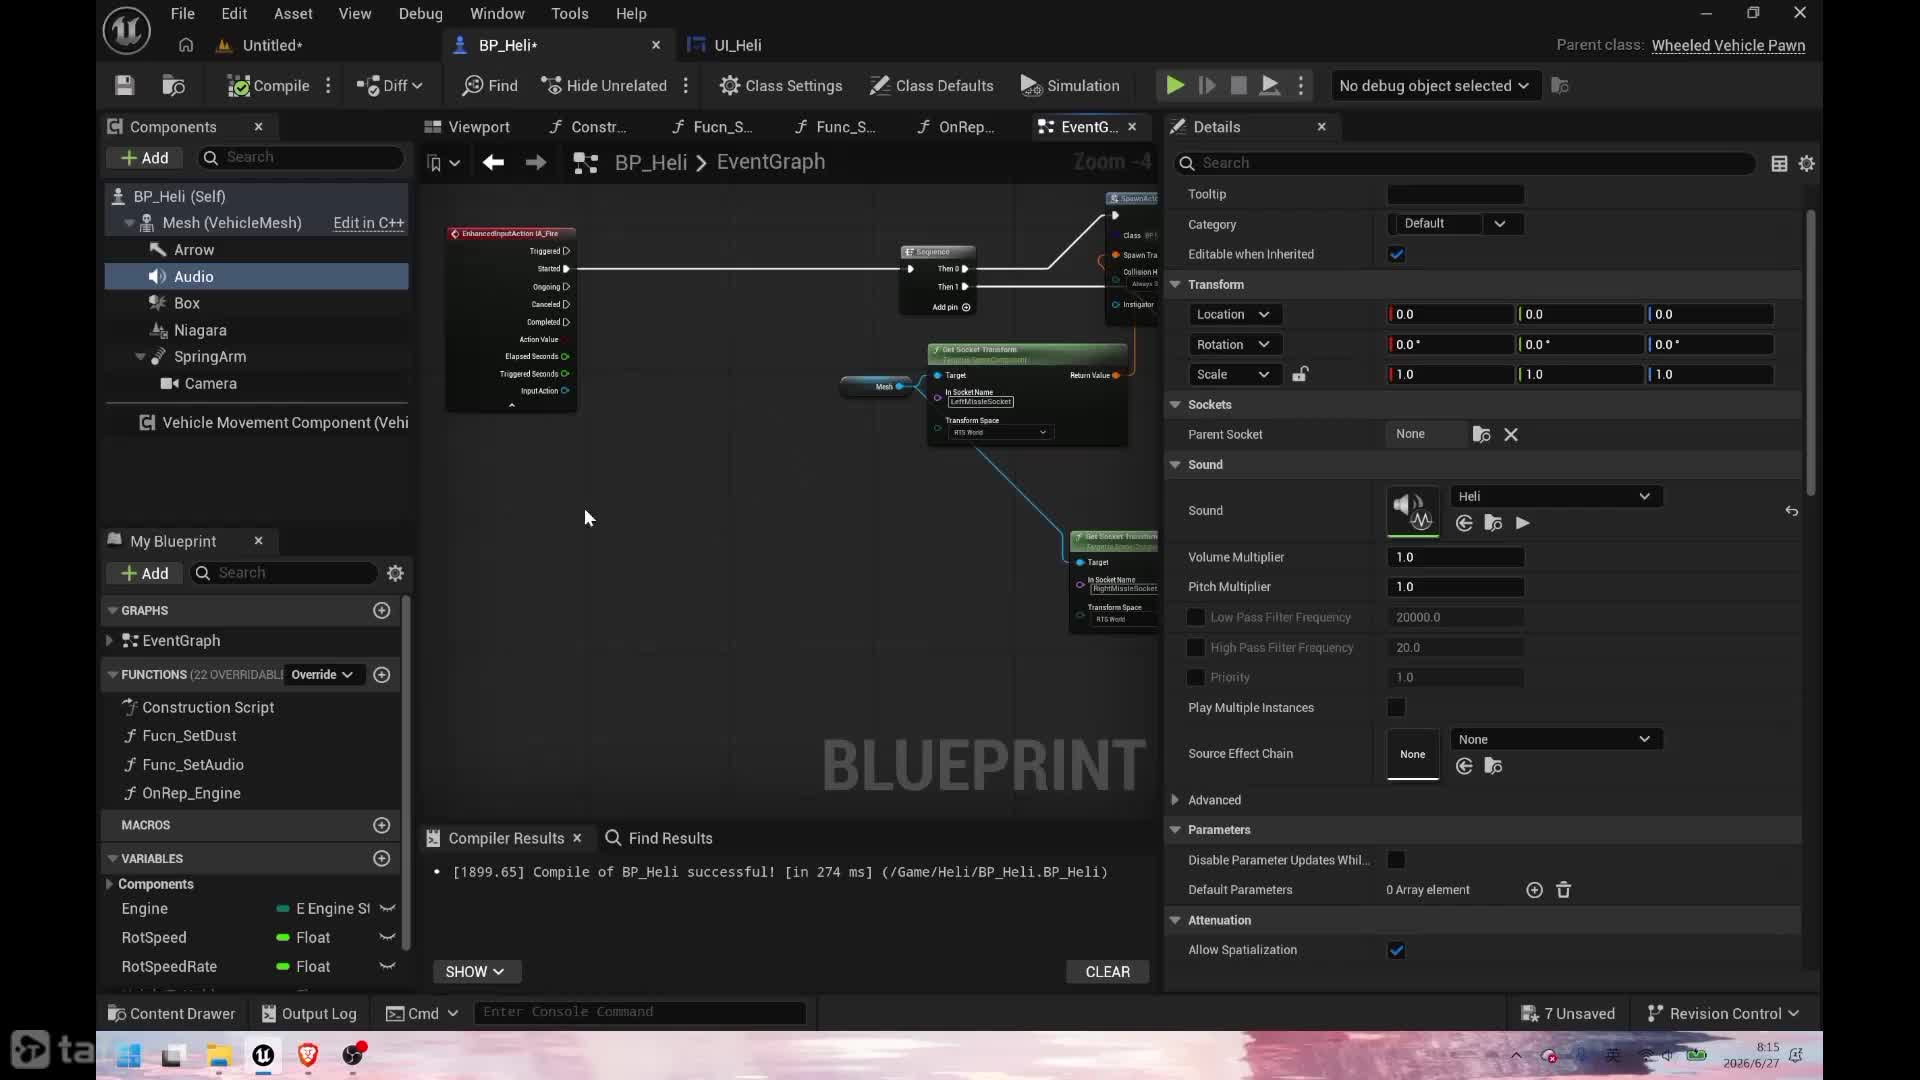This screenshot has height=1080, width=1920.
Task: Expand the EventGraph tree item
Action: coord(109,640)
